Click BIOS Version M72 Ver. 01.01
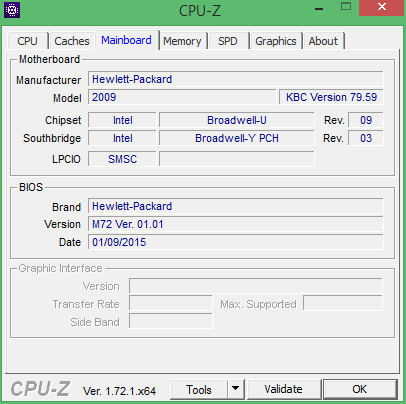 tap(236, 224)
